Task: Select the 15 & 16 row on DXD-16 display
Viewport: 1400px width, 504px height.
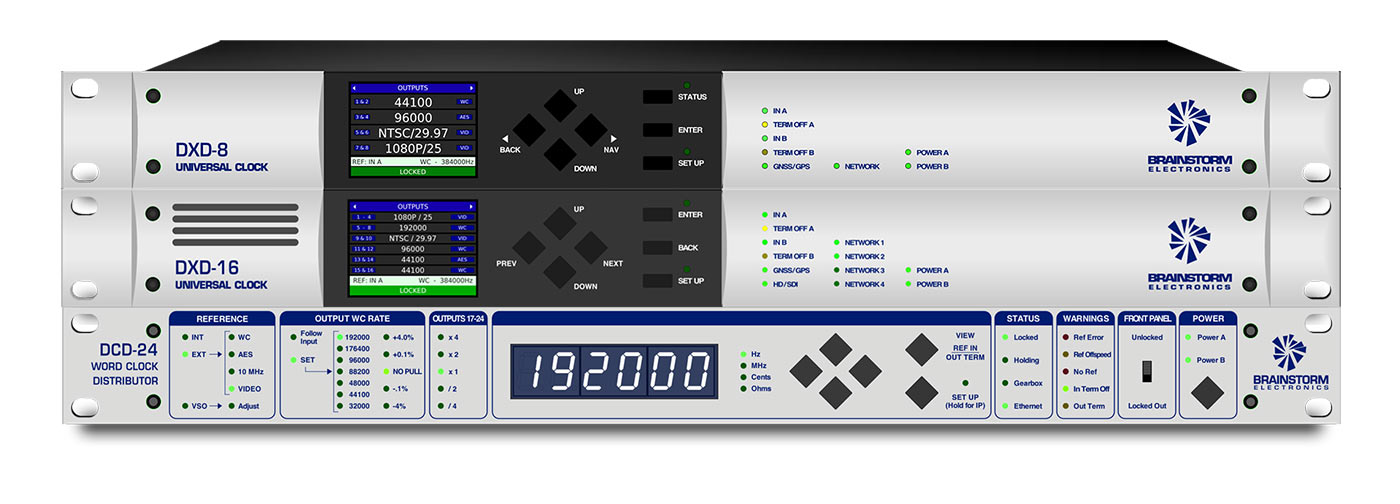Action: 413,270
